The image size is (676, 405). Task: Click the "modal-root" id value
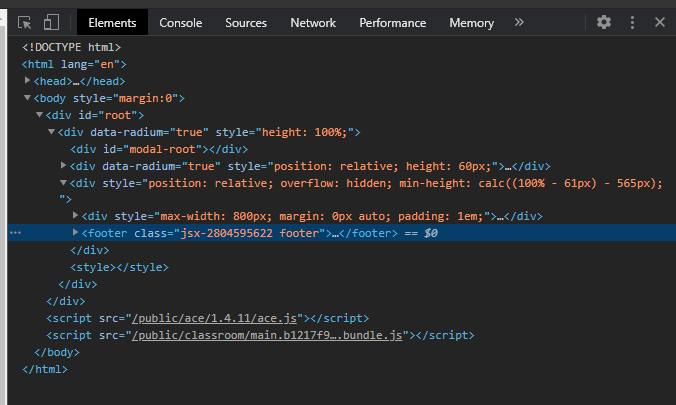(162, 149)
